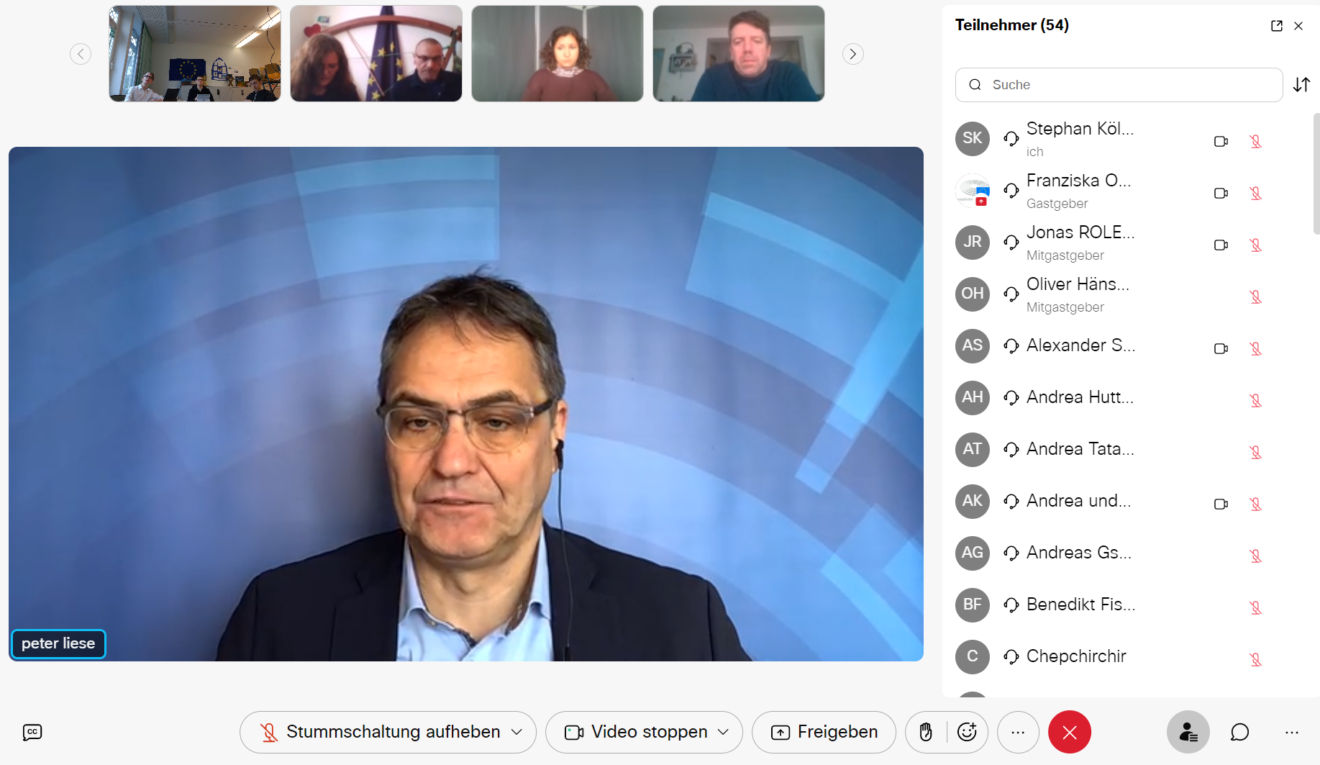Image resolution: width=1320 pixels, height=765 pixels.
Task: Sort participants list icon
Action: pos(1301,85)
